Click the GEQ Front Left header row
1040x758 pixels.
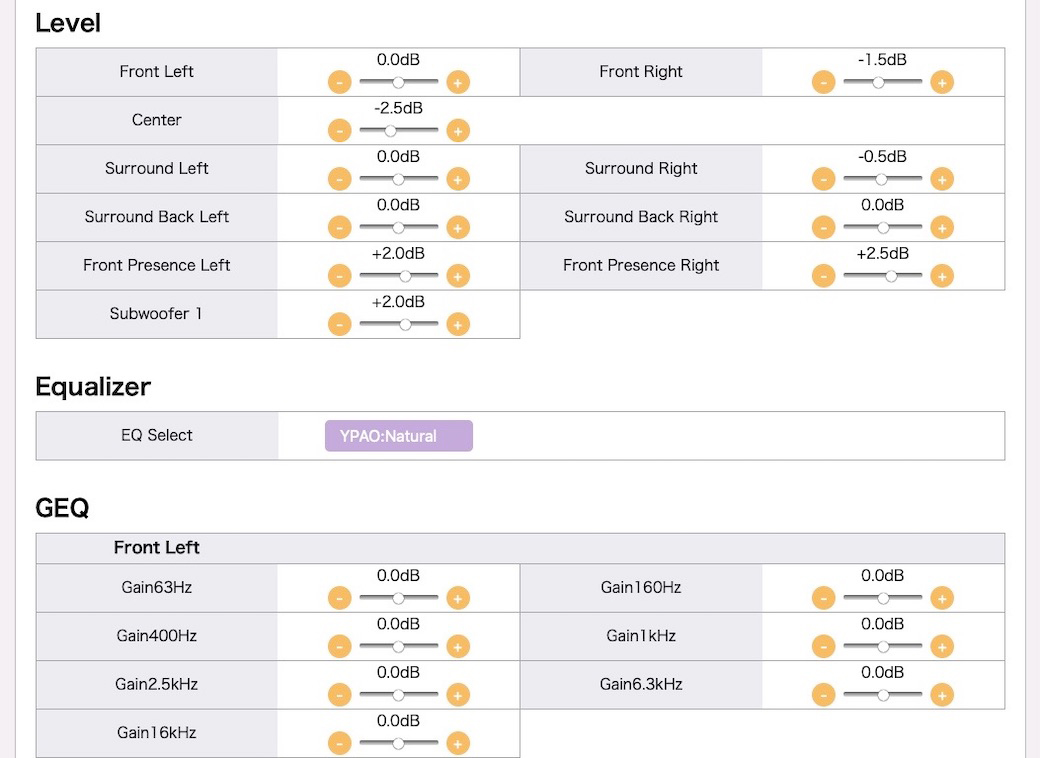point(520,548)
